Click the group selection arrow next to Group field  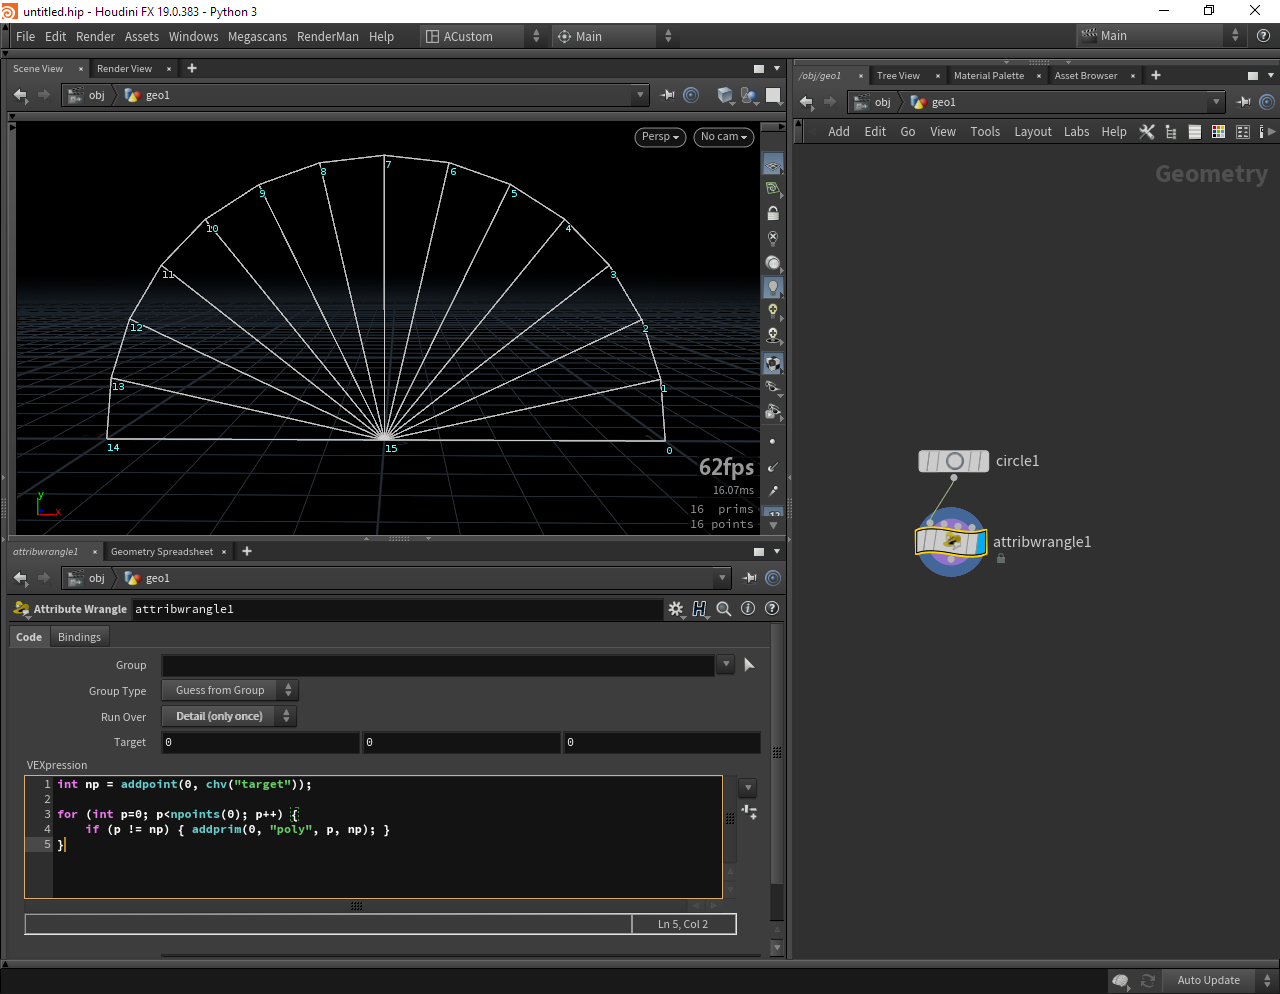click(x=749, y=665)
